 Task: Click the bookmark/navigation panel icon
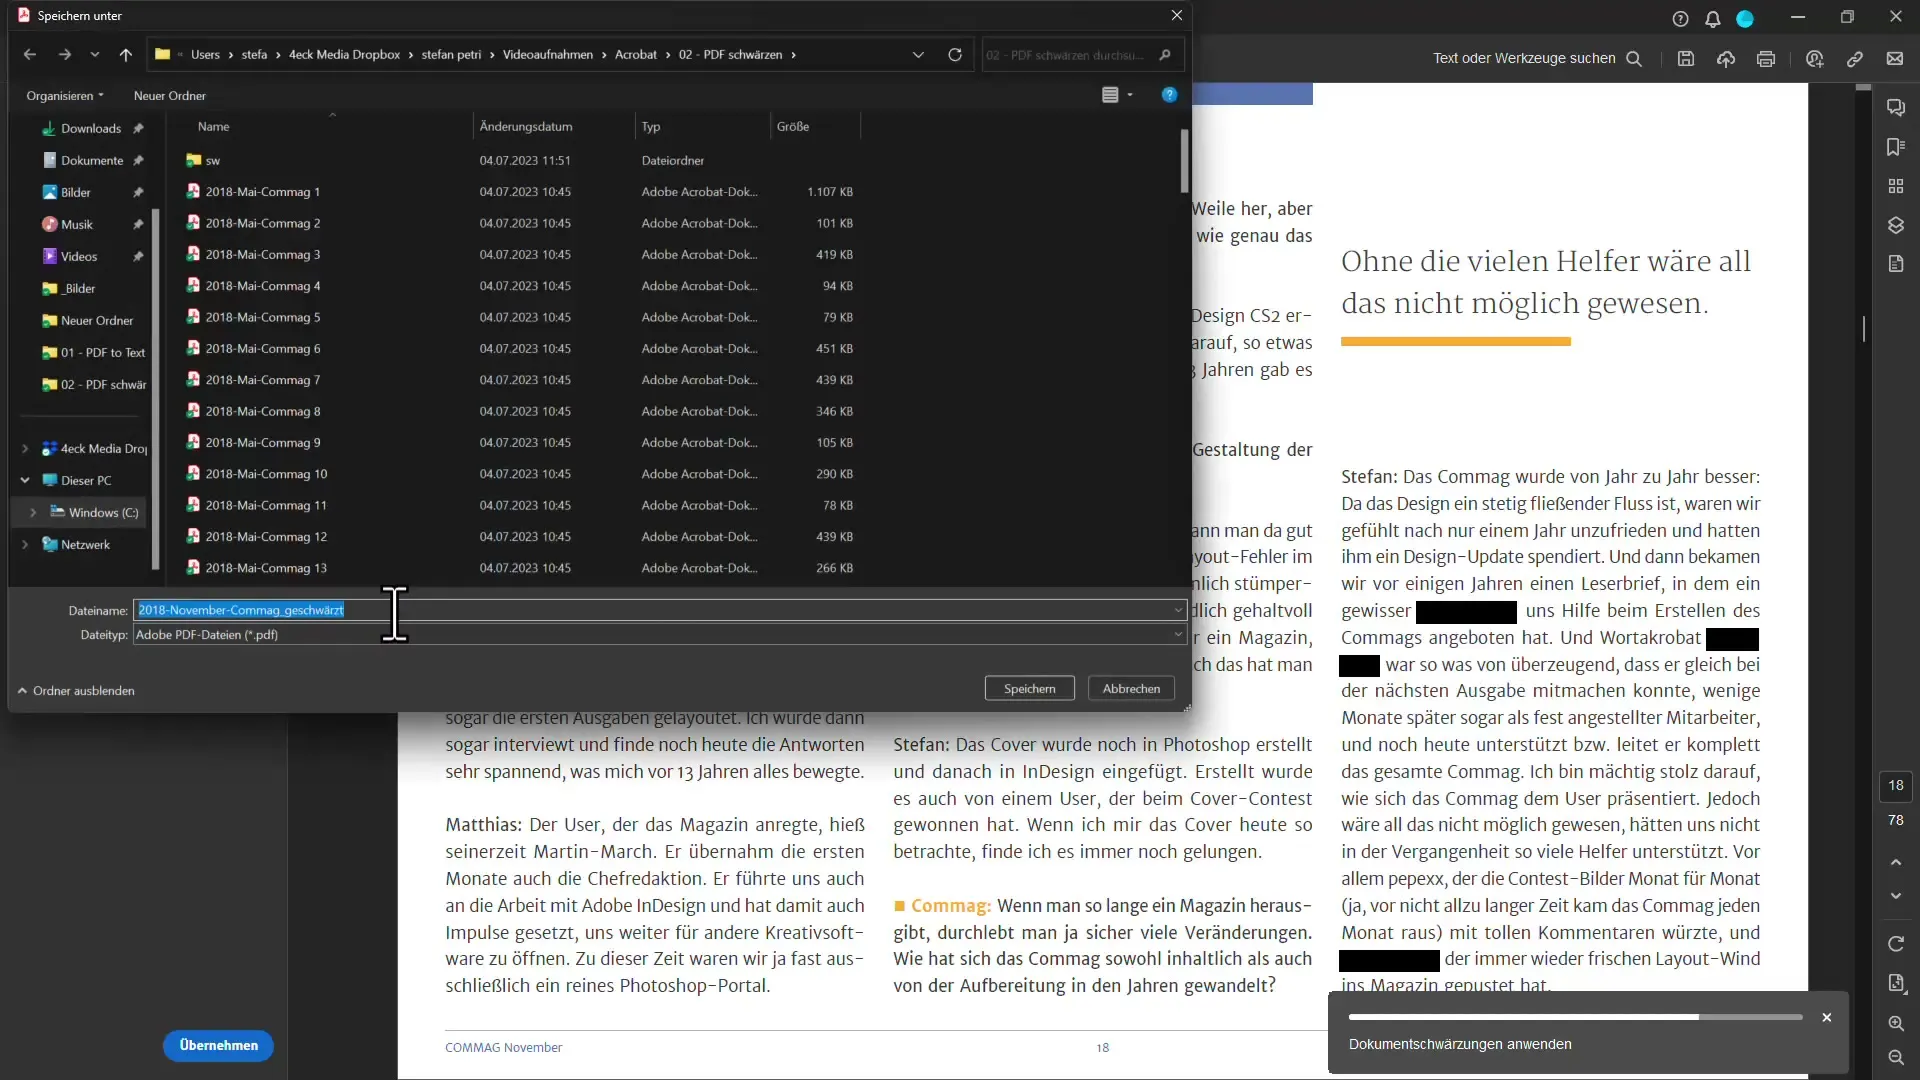point(1896,146)
